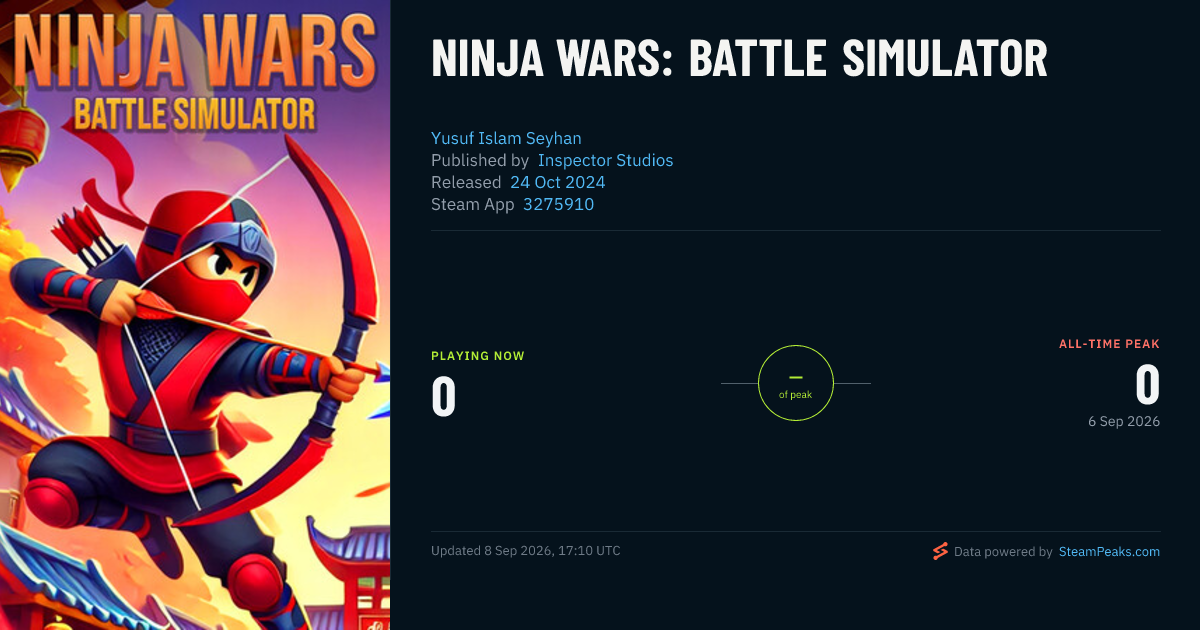Viewport: 1200px width, 630px height.
Task: Click the 6 Sep 2026 peak date
Action: point(1124,422)
